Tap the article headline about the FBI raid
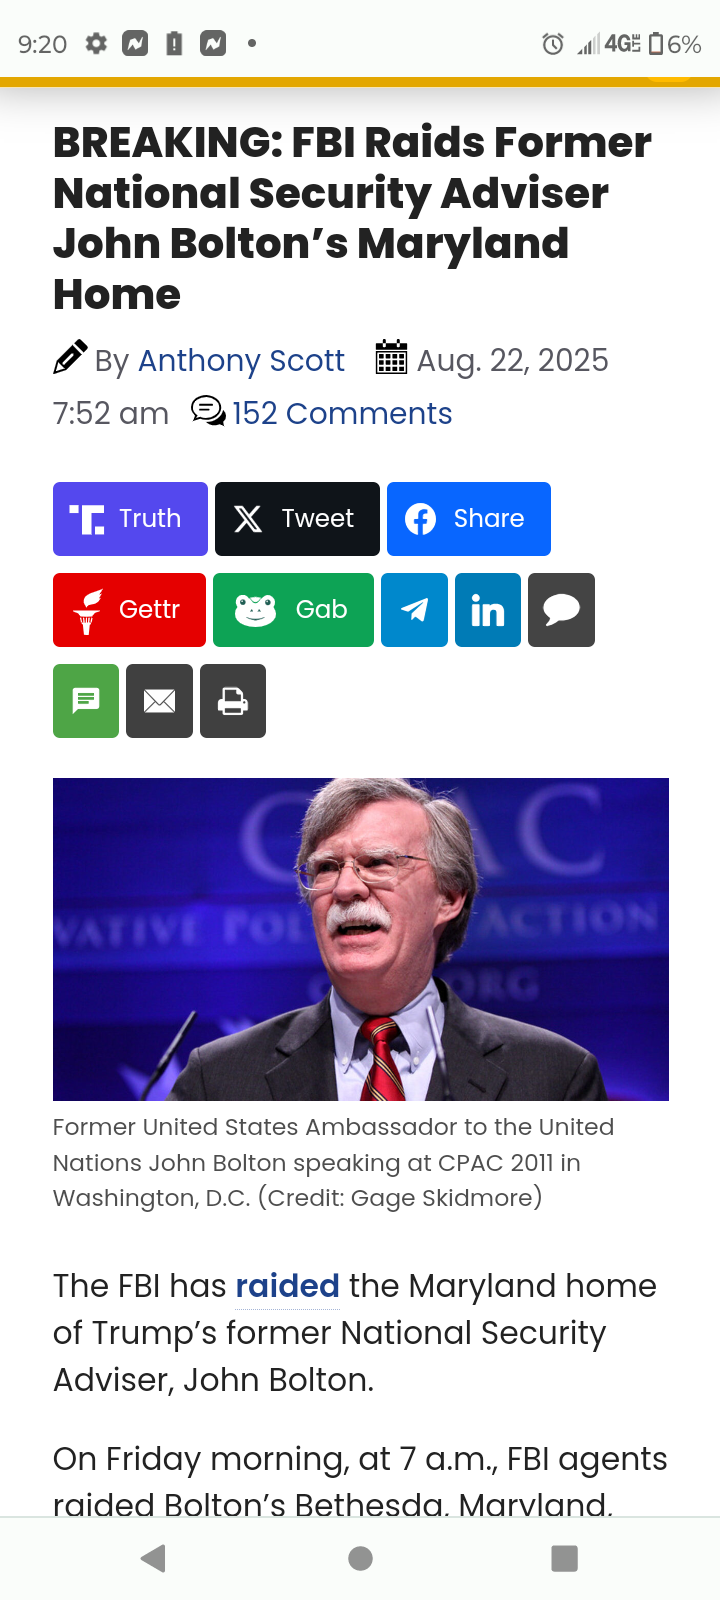This screenshot has width=720, height=1600. click(352, 218)
